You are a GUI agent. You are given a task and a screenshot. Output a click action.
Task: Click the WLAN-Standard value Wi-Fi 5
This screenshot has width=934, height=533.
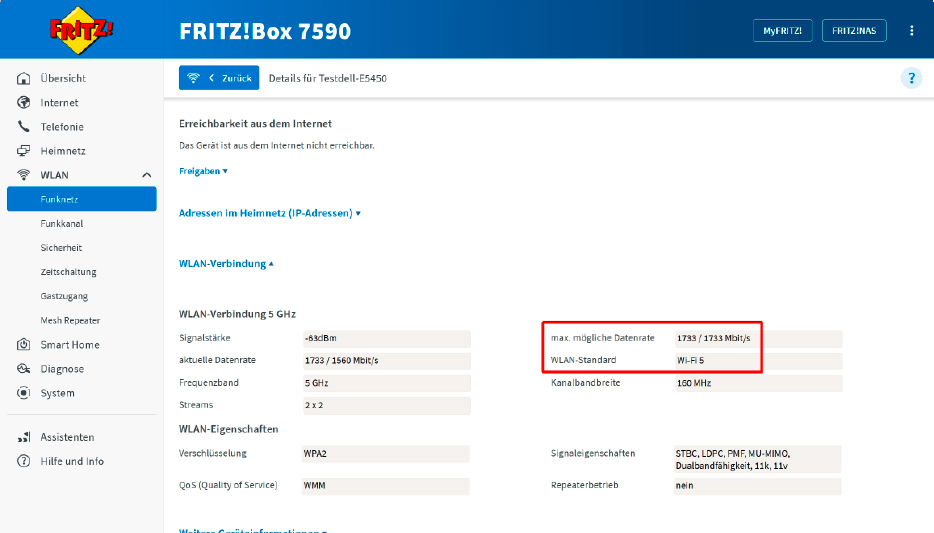(x=758, y=360)
